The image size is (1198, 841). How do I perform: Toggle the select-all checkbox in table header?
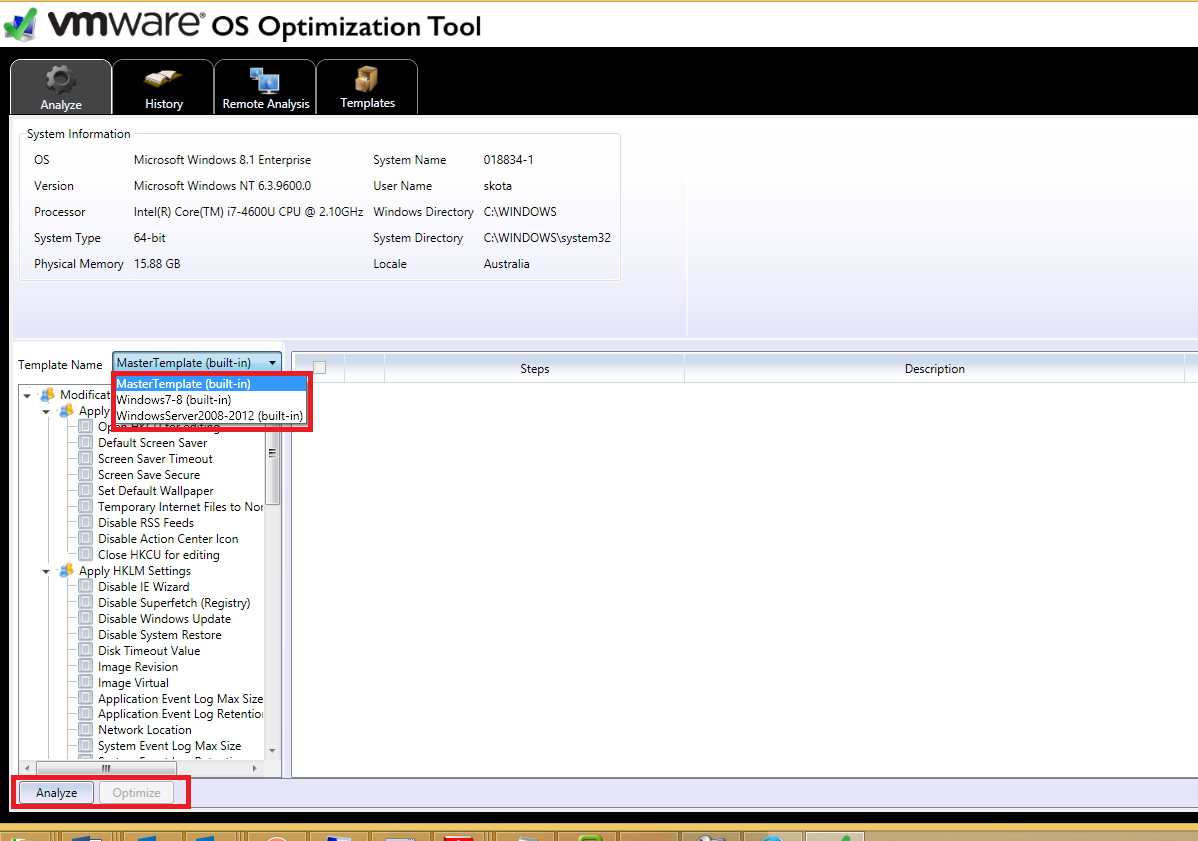[319, 367]
